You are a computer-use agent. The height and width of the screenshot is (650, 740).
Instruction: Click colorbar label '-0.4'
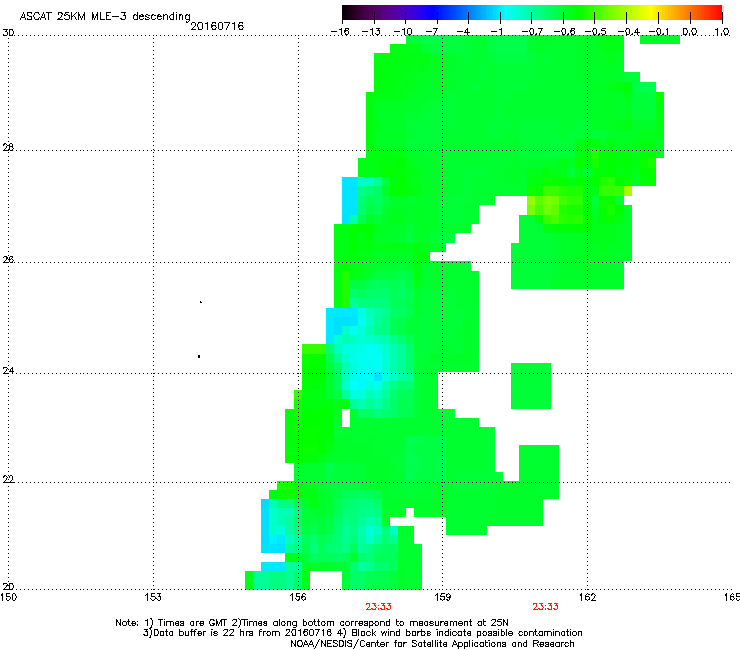pos(629,32)
